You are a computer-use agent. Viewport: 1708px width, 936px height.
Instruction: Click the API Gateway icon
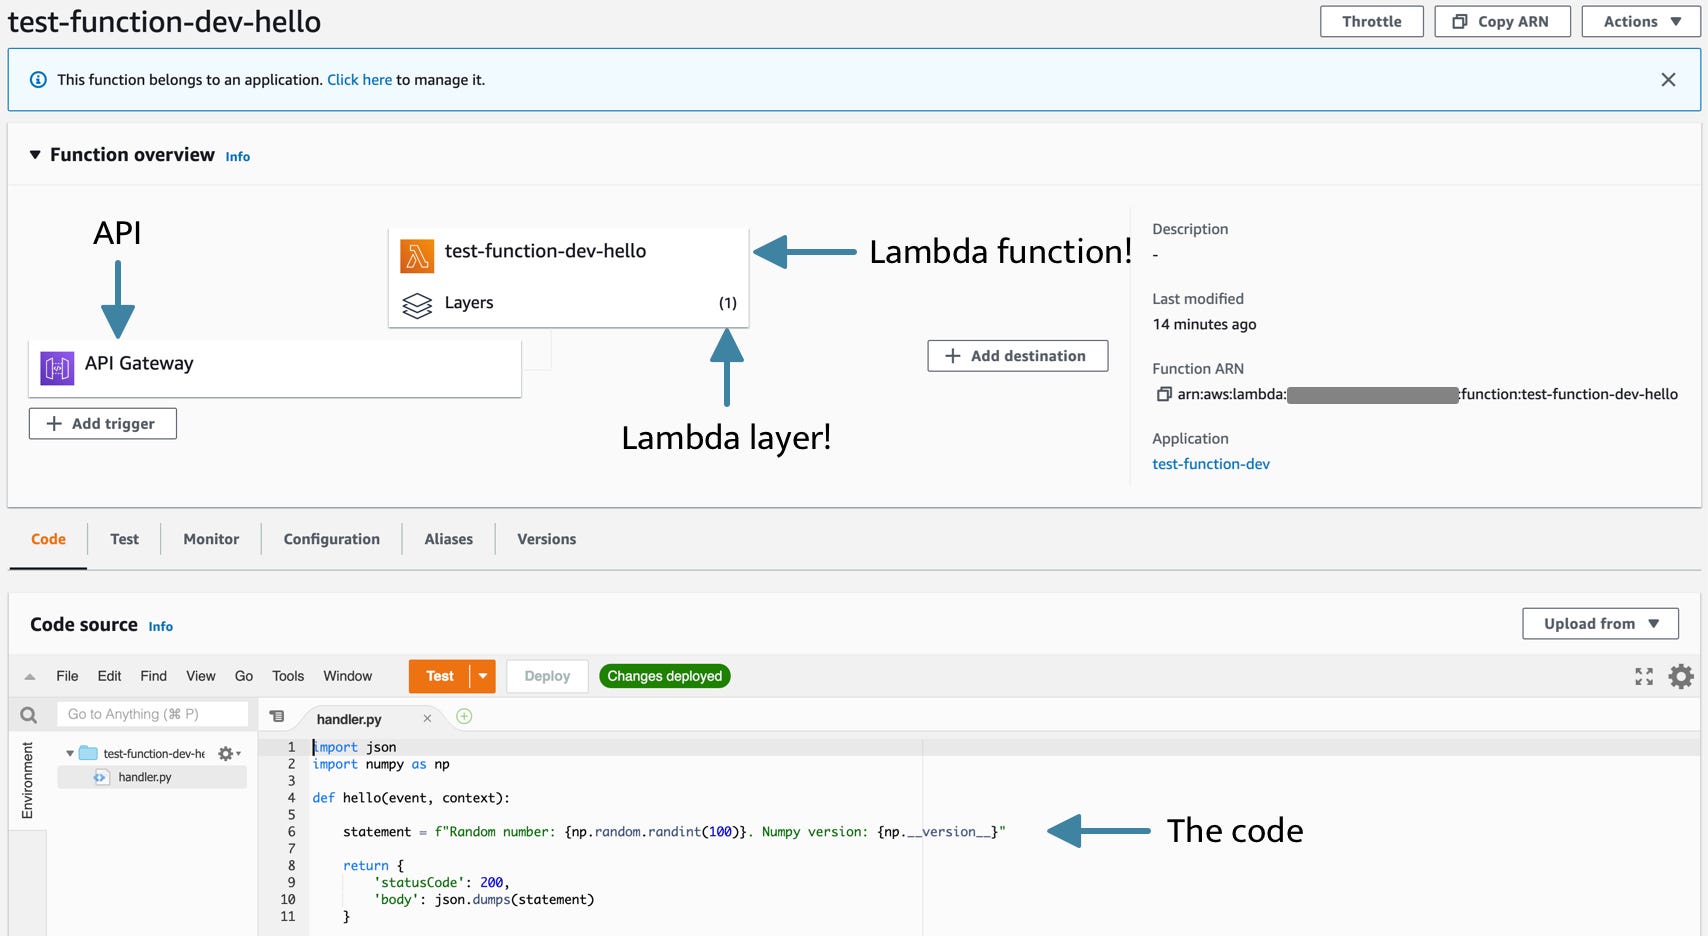[57, 368]
